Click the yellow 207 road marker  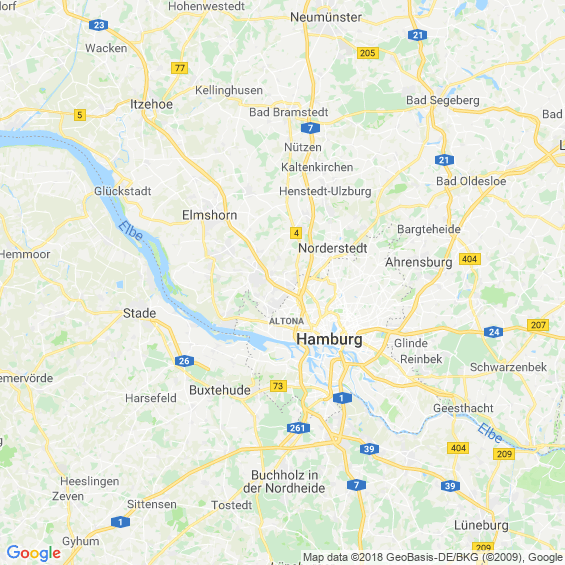(538, 325)
